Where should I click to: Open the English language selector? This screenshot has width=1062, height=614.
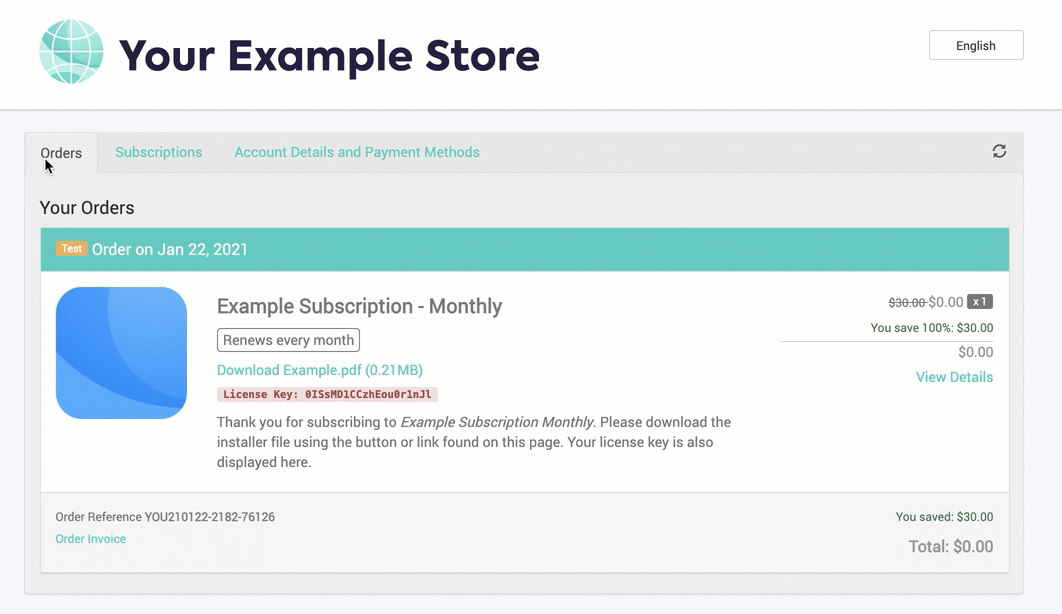coord(975,45)
